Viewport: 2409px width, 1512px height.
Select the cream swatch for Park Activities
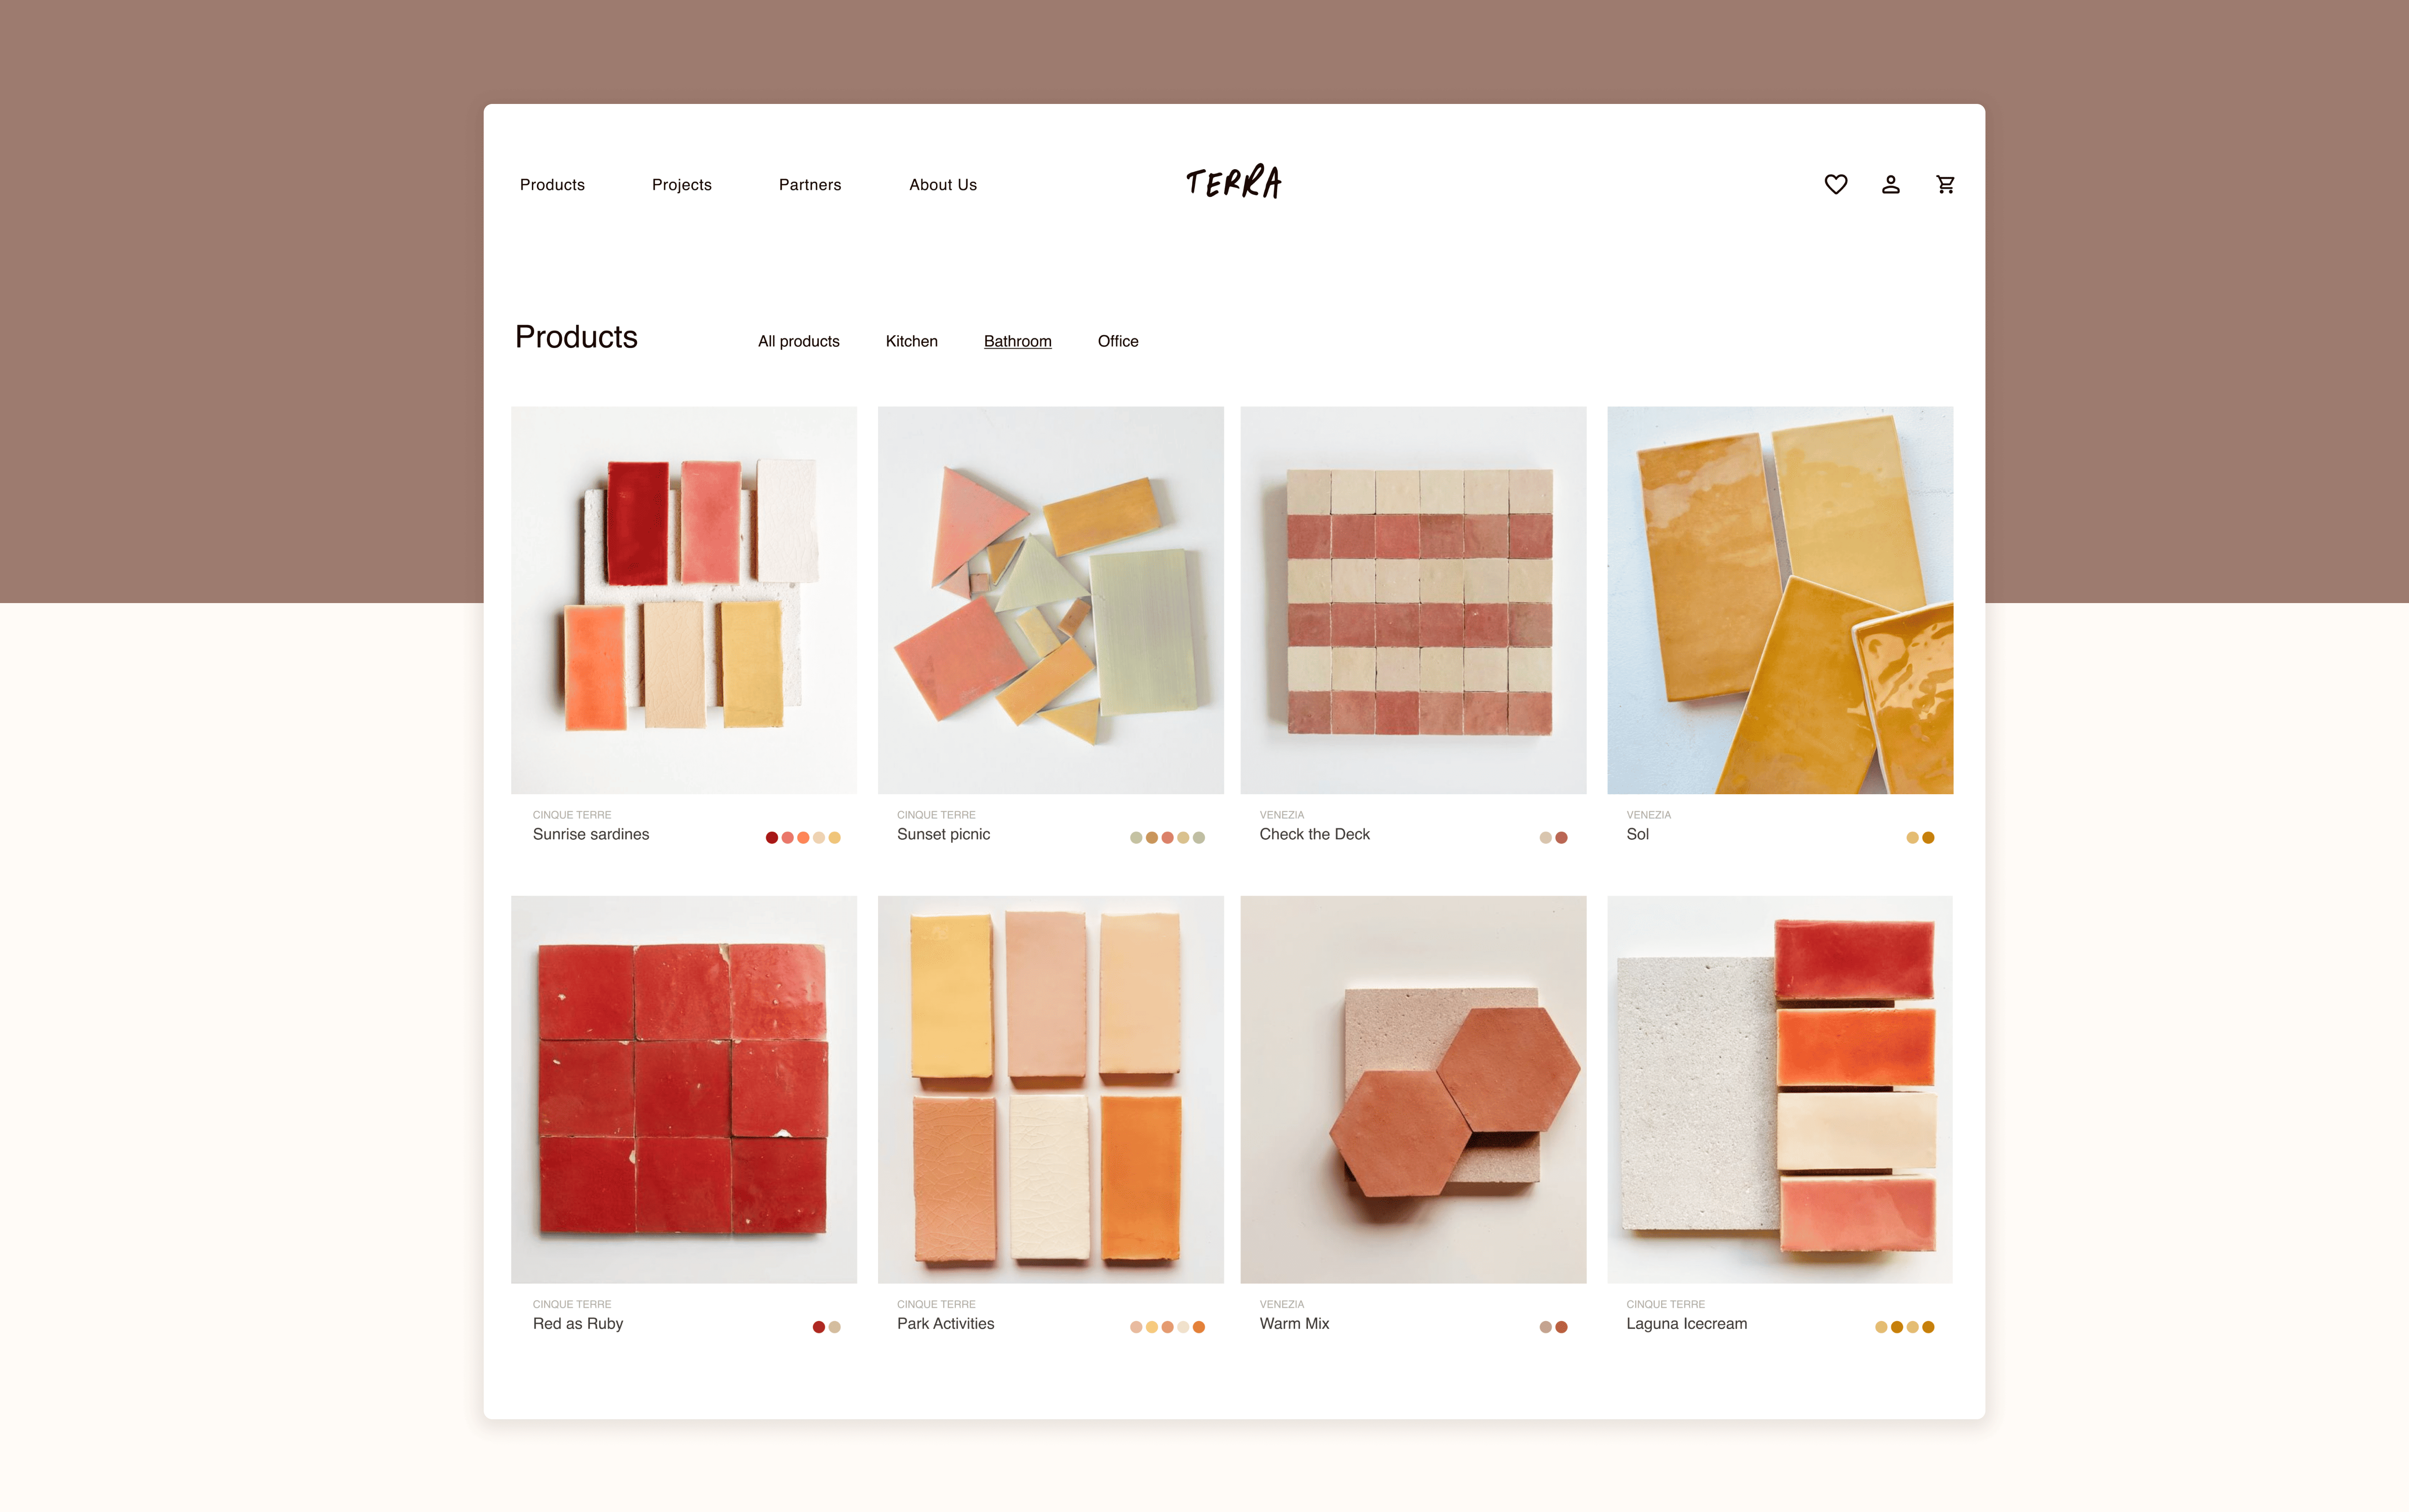point(1183,1327)
